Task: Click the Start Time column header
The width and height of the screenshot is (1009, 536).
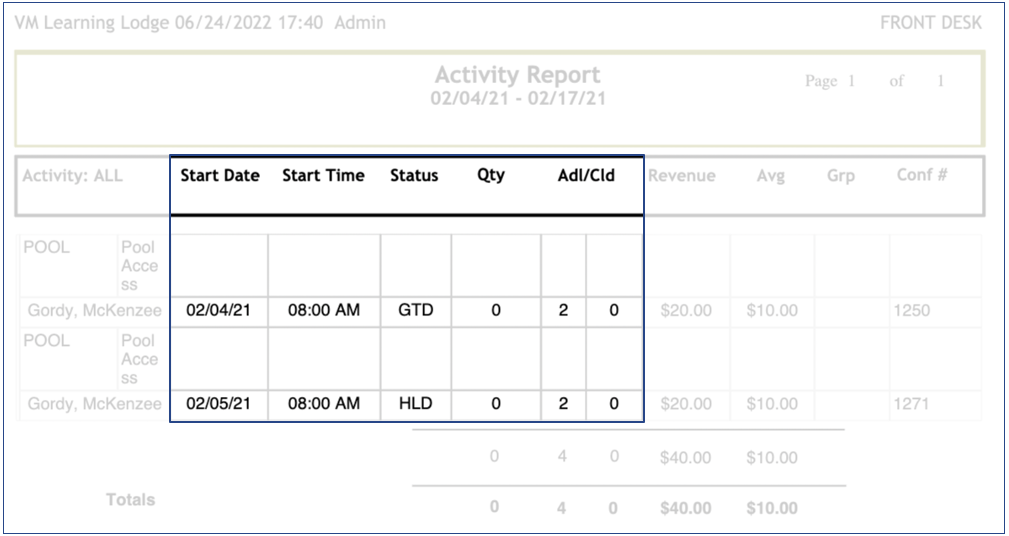Action: click(x=323, y=176)
